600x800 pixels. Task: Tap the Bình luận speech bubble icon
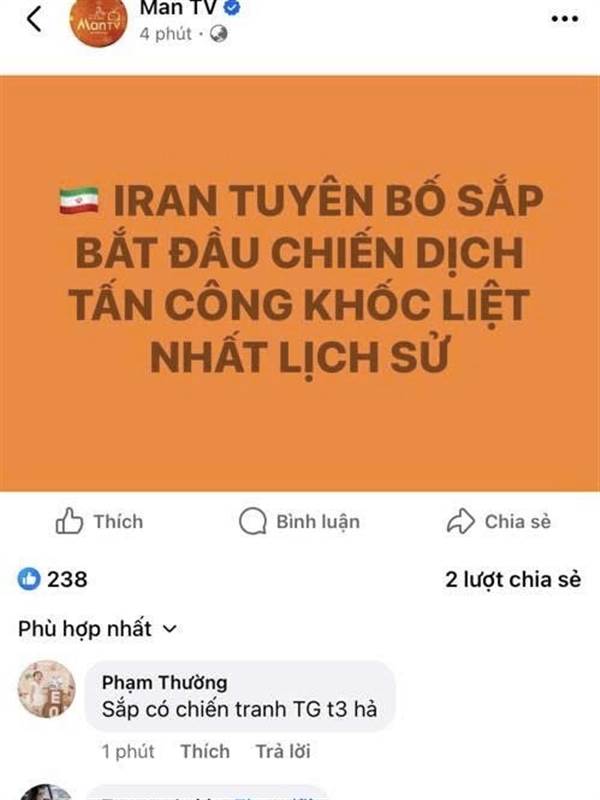[x=253, y=521]
